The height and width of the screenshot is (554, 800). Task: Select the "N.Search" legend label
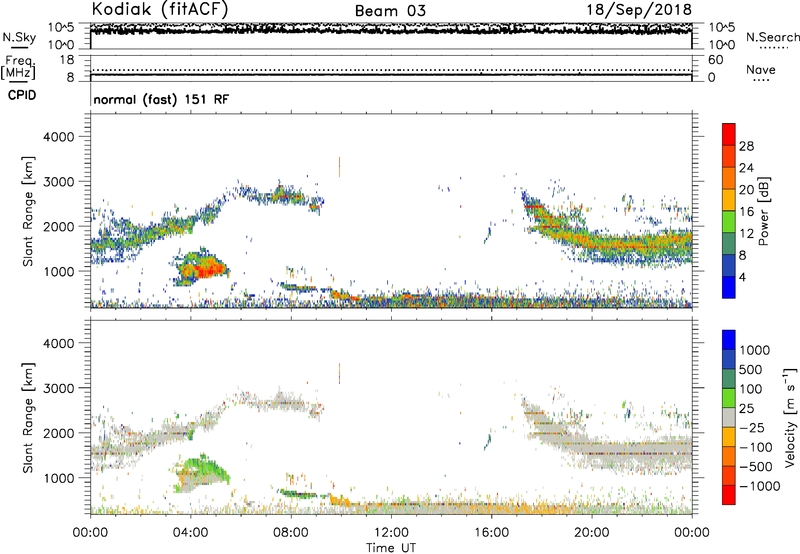[x=772, y=37]
